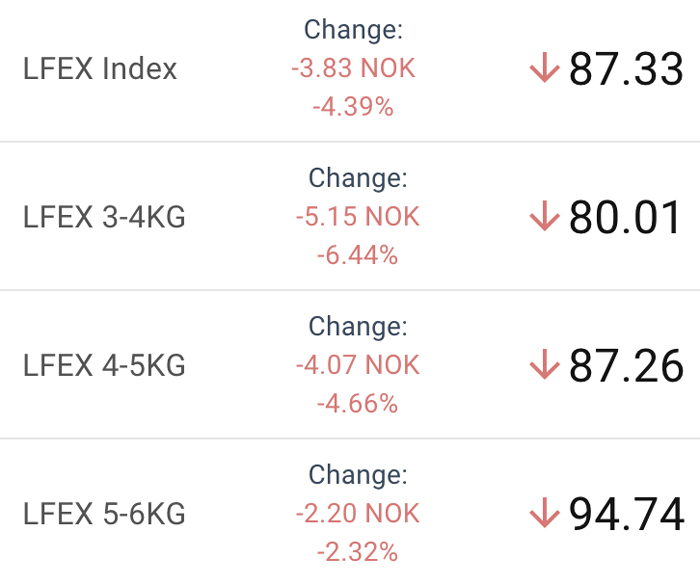Select the LFEX 5-6KG label
This screenshot has width=700, height=585.
click(104, 514)
